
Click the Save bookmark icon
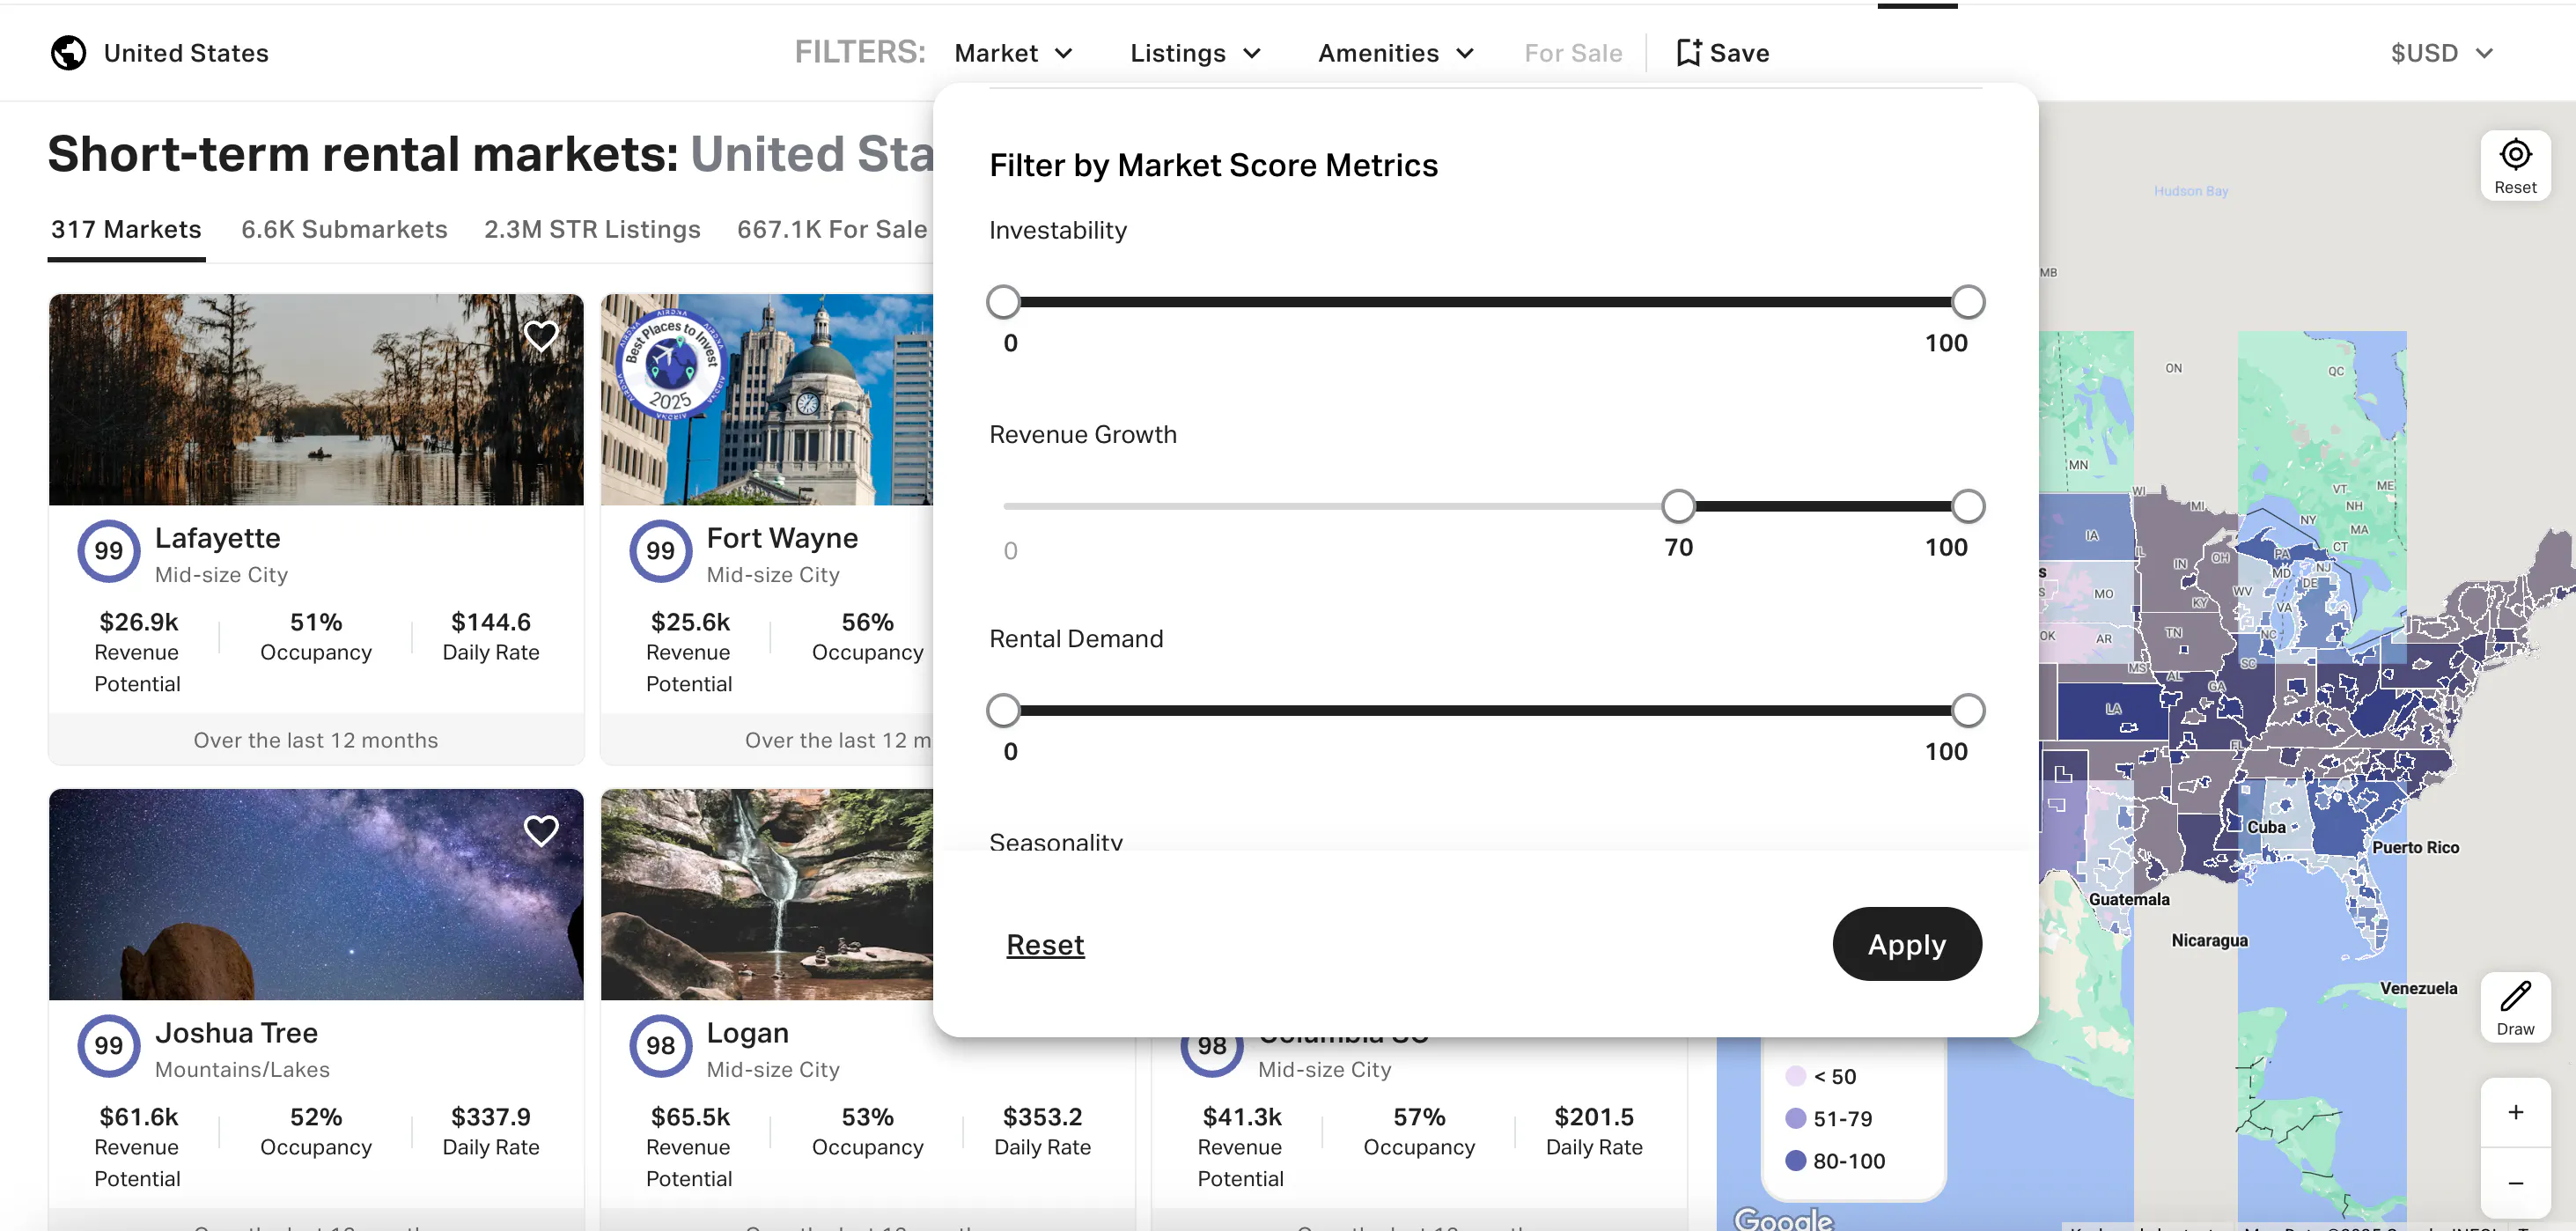click(1689, 53)
